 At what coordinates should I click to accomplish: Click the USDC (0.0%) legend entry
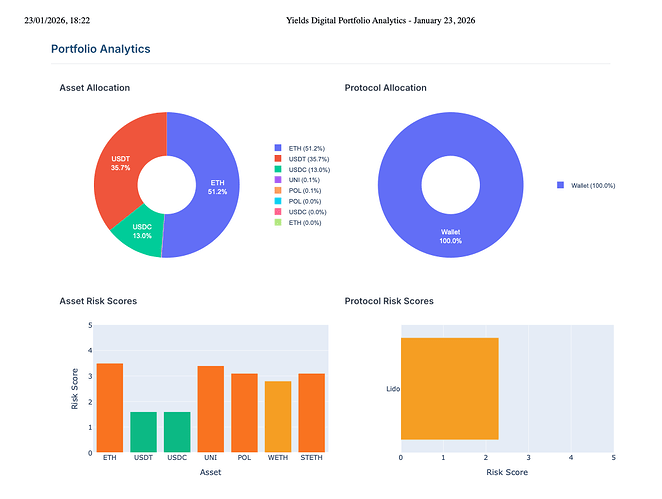(301, 212)
